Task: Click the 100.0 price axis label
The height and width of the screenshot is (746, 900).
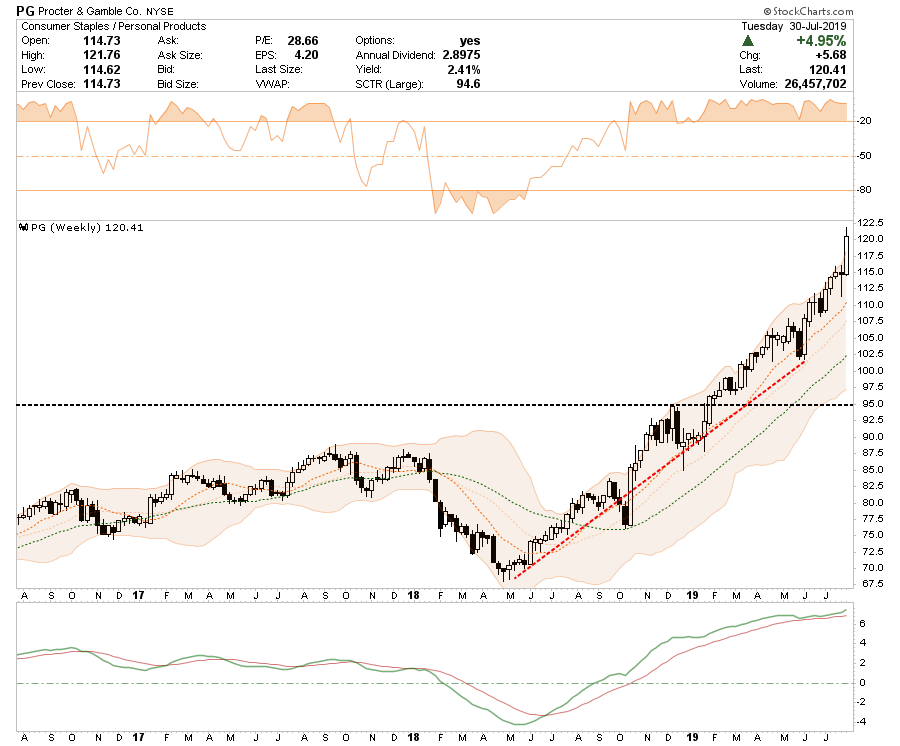Action: (x=870, y=371)
